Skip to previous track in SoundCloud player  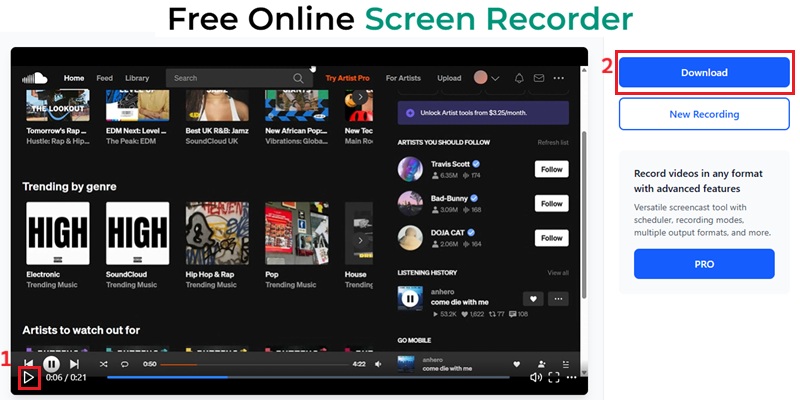pos(29,364)
